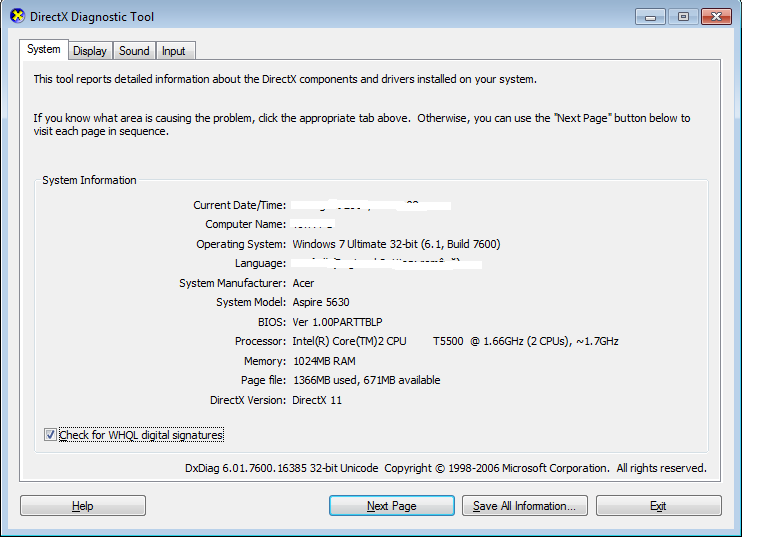
Task: Select the System tab
Action: [x=44, y=50]
